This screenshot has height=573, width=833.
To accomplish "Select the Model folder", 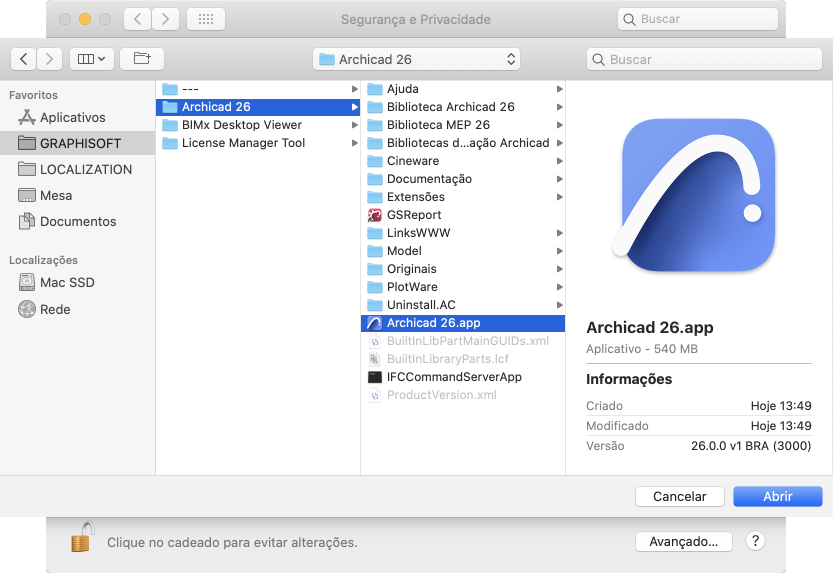I will 462,251.
